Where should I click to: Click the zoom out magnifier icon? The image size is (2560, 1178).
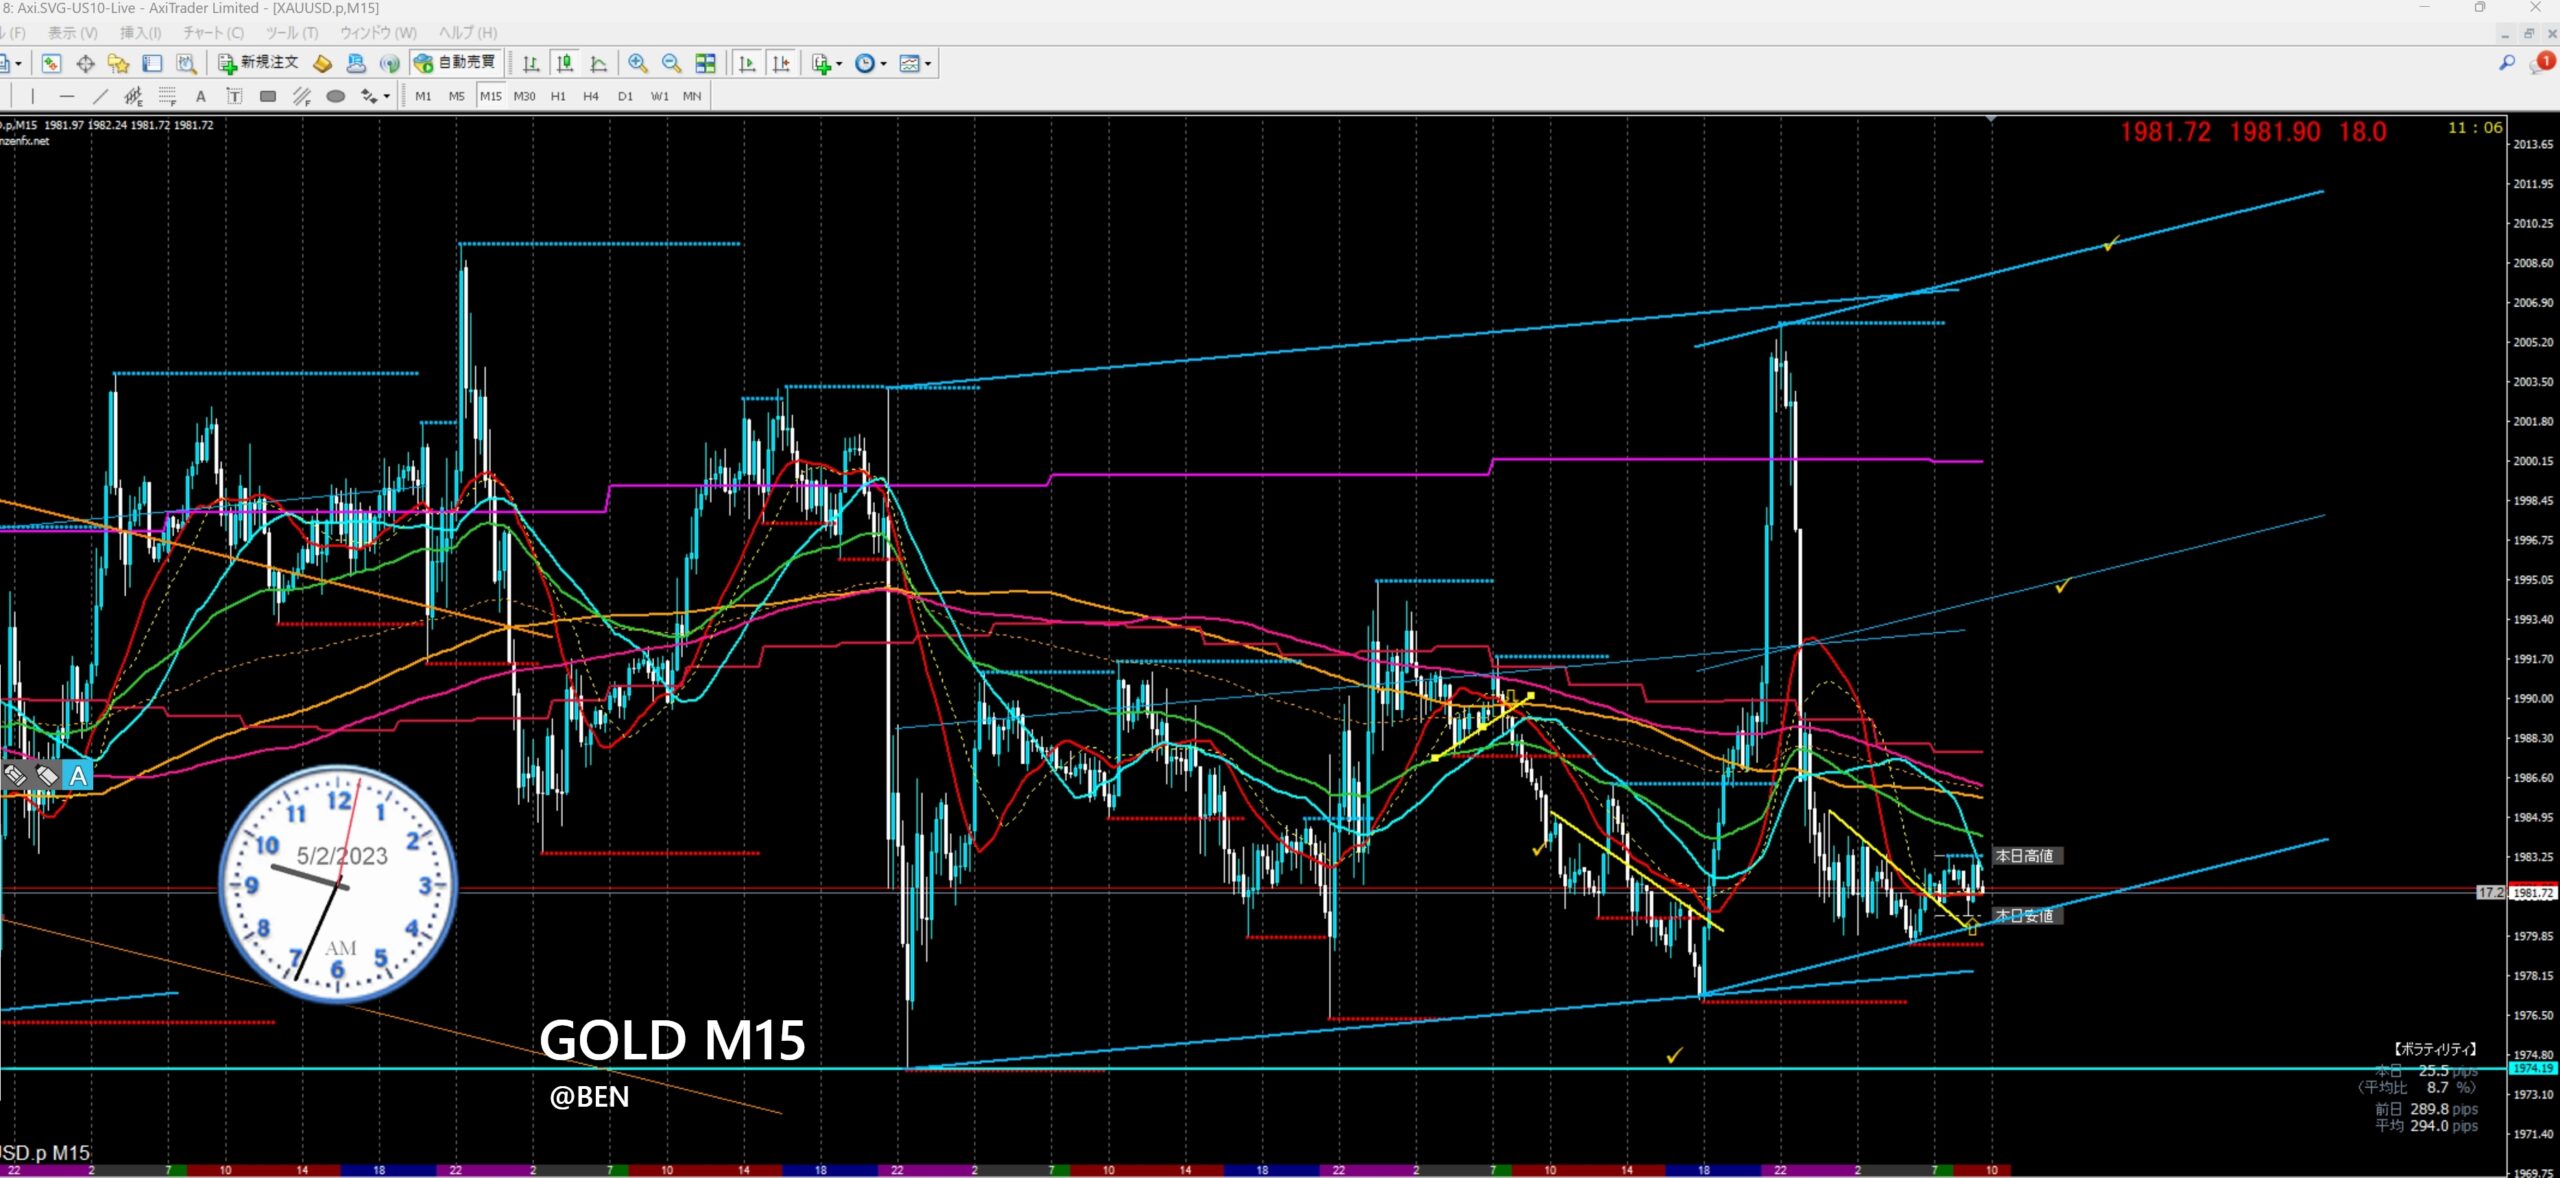[x=671, y=64]
